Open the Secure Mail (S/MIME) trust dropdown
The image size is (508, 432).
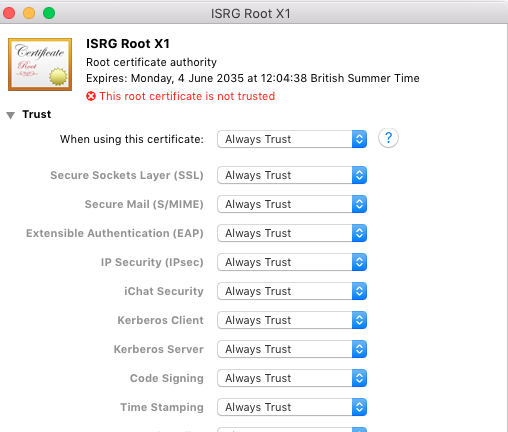[x=292, y=204]
